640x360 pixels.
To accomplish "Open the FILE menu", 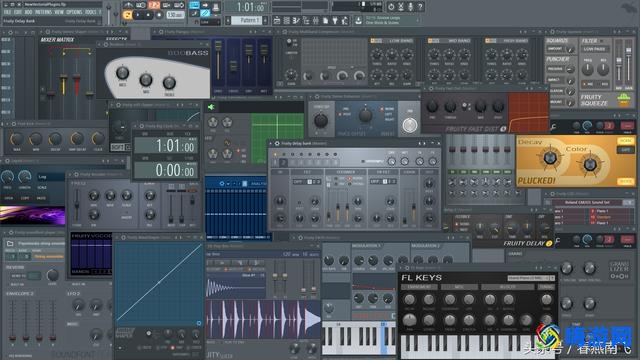I will (x=7, y=12).
